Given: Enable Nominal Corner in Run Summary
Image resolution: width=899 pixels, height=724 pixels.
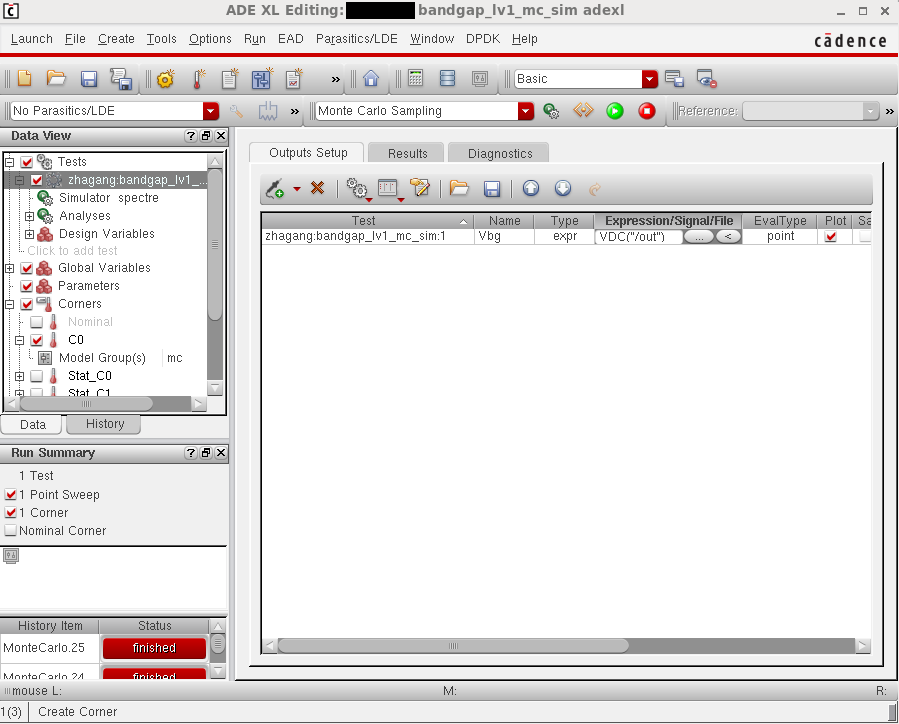Looking at the screenshot, I should pyautogui.click(x=10, y=530).
